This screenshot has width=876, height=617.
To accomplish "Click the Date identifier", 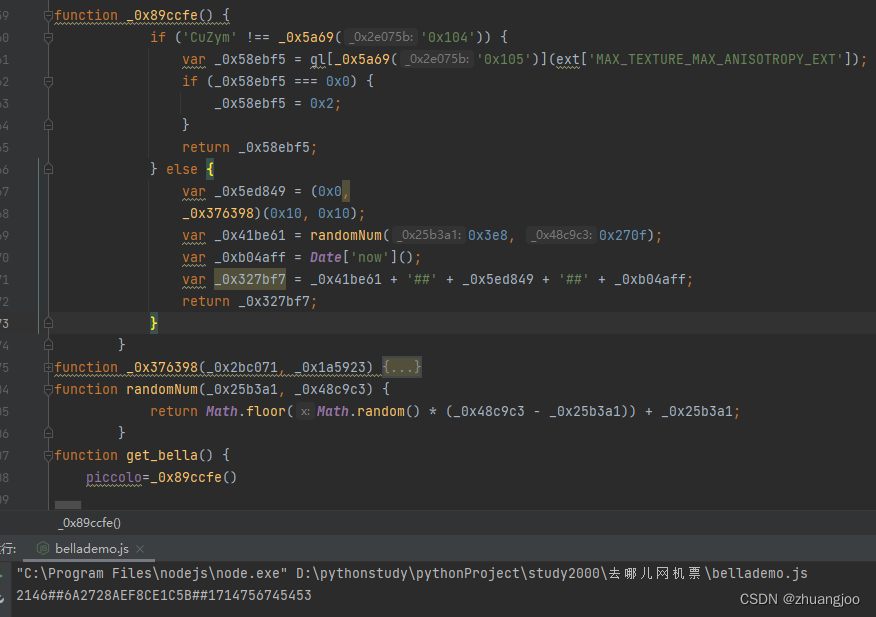I will (x=326, y=258).
